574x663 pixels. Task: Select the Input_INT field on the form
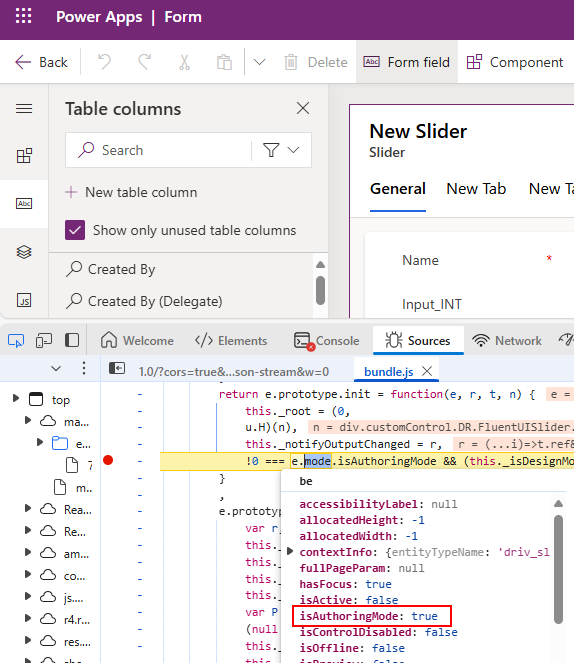432,304
